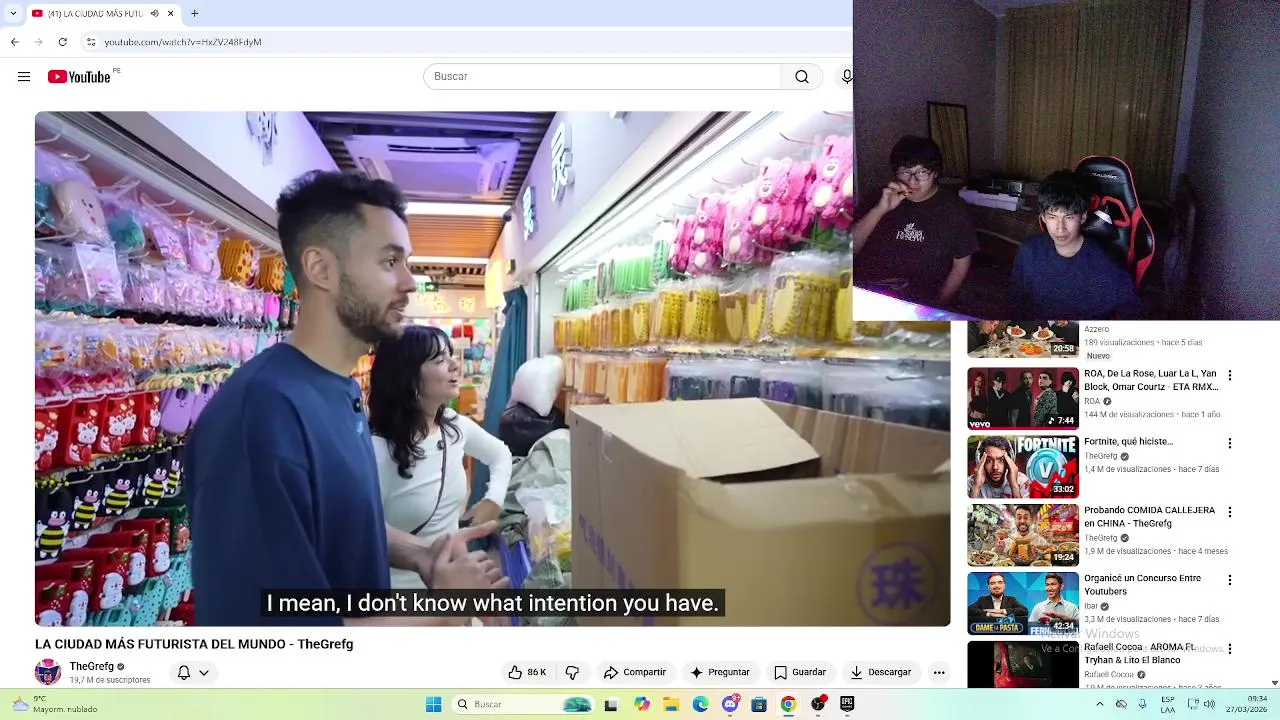Open Organicé un Concurso Entre Youtubers title
The image size is (1280, 720).
[x=1143, y=585]
